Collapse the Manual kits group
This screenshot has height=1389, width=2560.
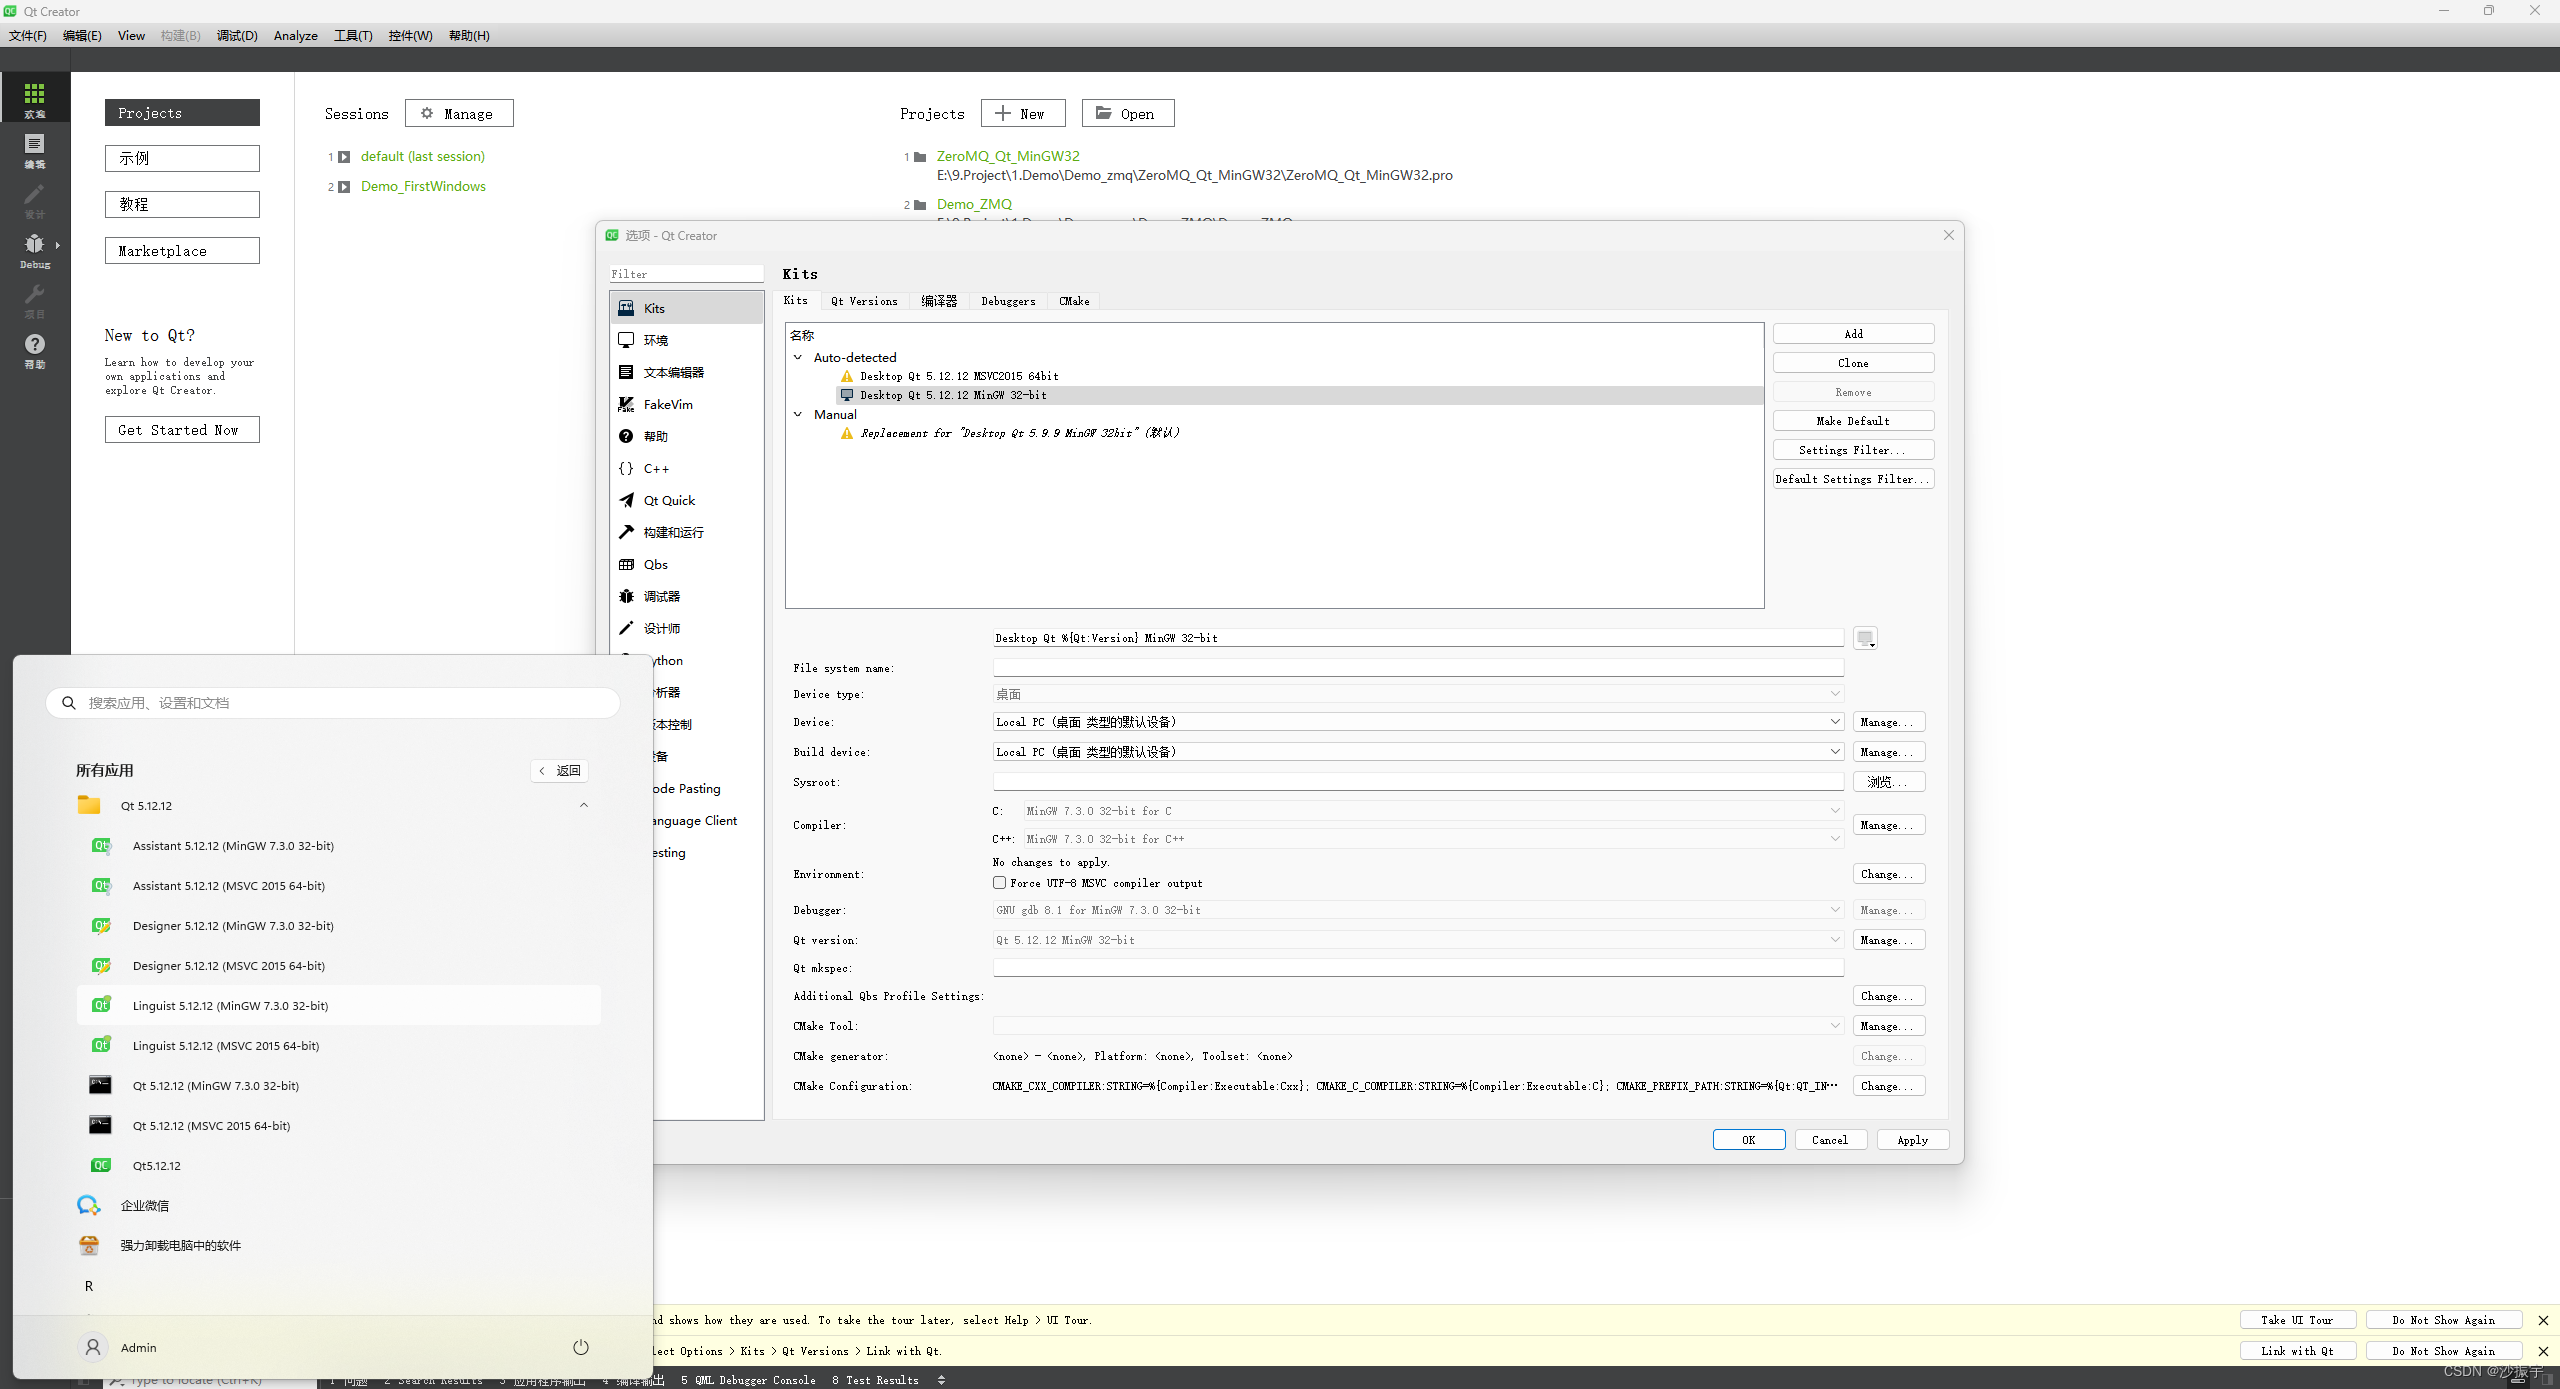(x=798, y=414)
